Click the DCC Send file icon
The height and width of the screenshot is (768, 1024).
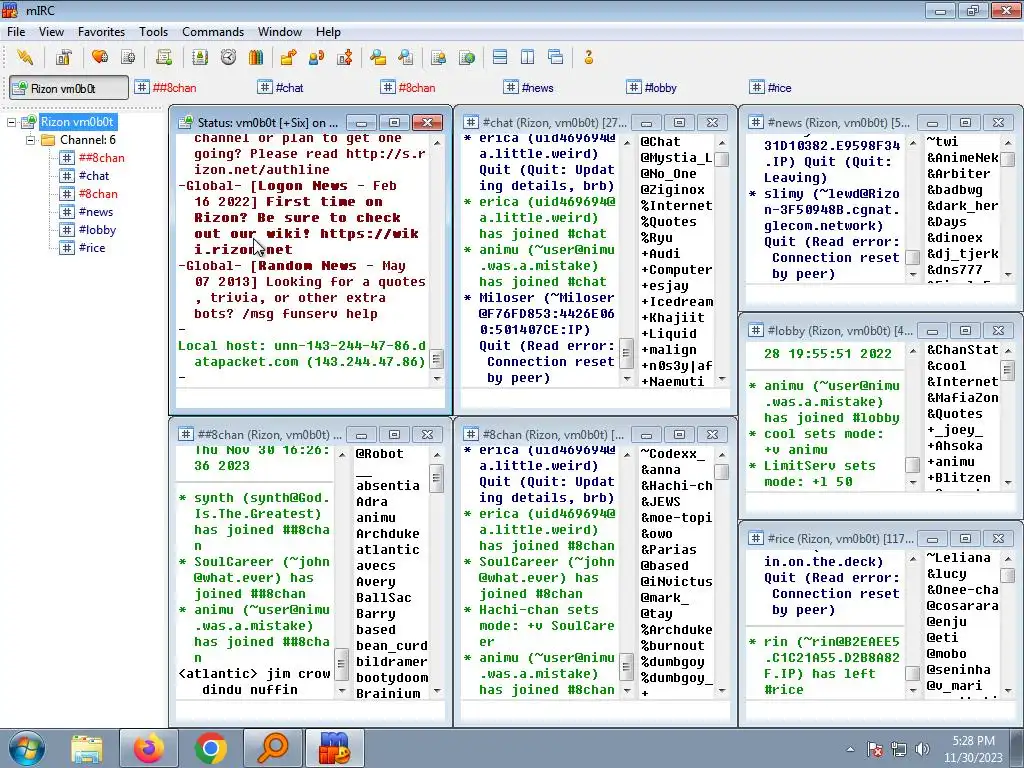tap(288, 57)
